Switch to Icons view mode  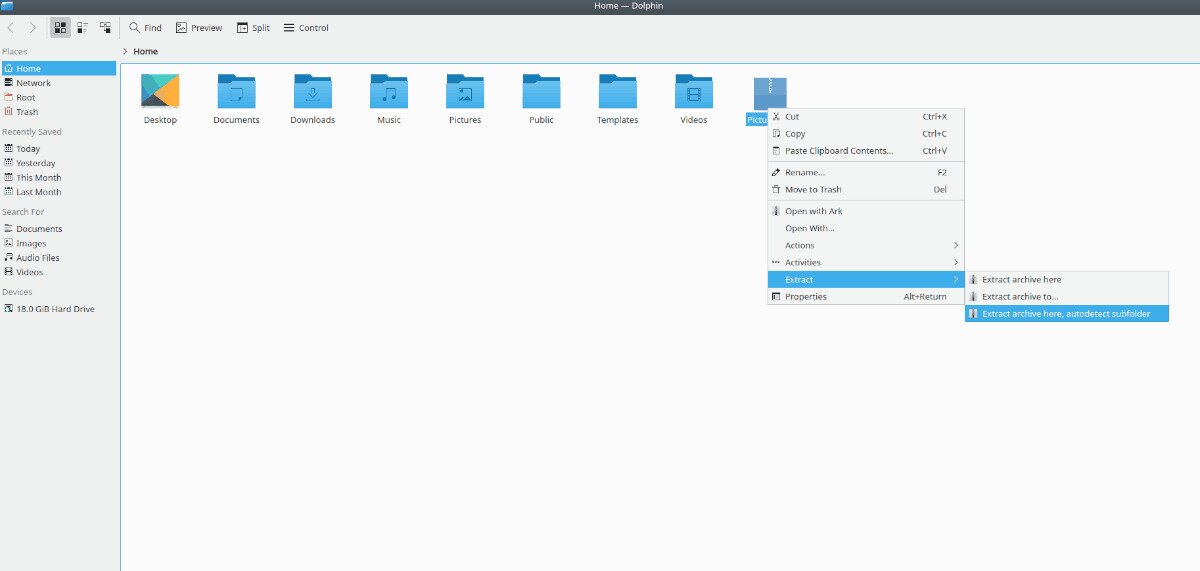click(61, 28)
